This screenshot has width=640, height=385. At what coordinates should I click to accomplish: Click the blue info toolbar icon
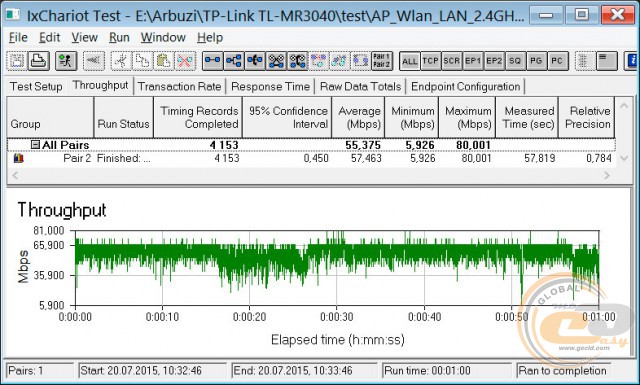pos(632,61)
